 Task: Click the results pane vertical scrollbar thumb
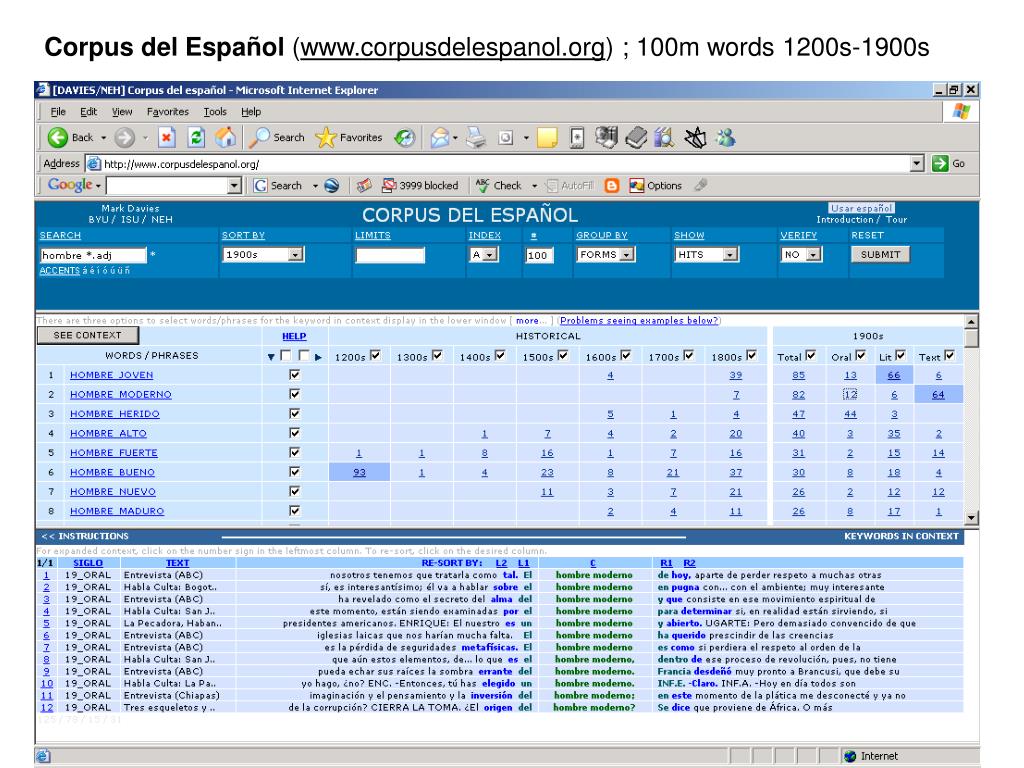click(x=972, y=338)
